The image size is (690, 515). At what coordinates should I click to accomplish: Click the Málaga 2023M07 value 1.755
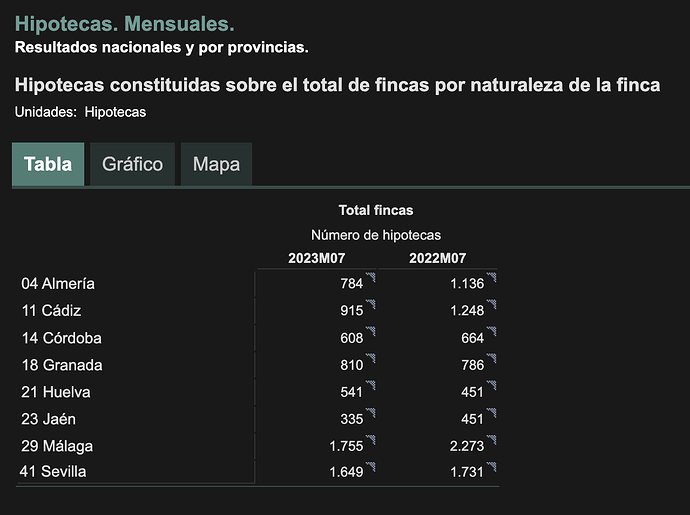tap(346, 446)
